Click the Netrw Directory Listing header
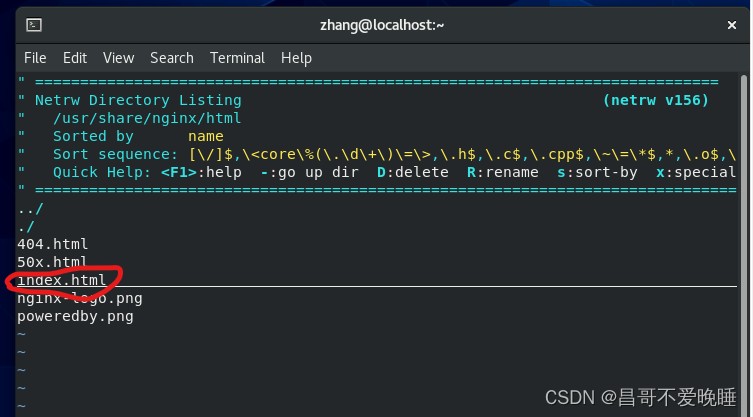 coord(138,100)
